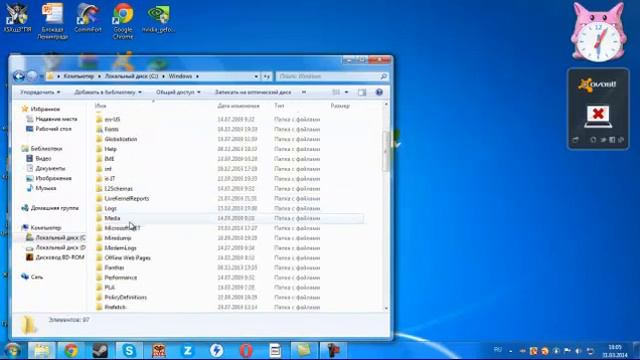Screen dimensions: 640x360
Task: Open the view options dropdown arrow
Action: point(347,92)
